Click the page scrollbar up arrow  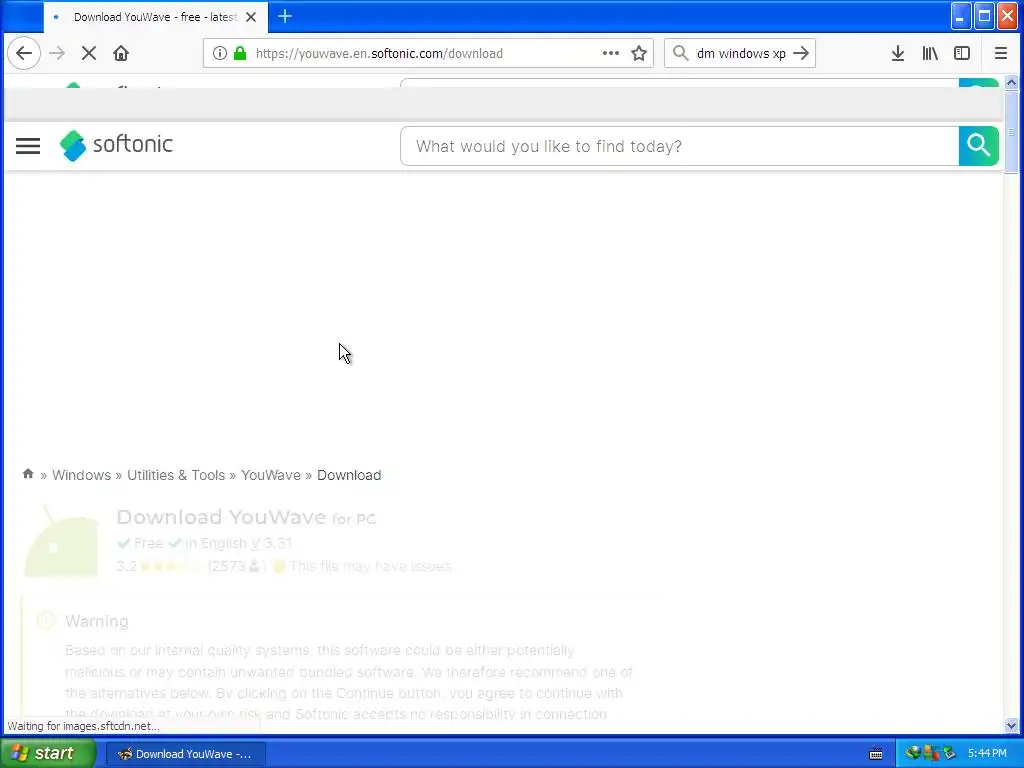(1011, 83)
